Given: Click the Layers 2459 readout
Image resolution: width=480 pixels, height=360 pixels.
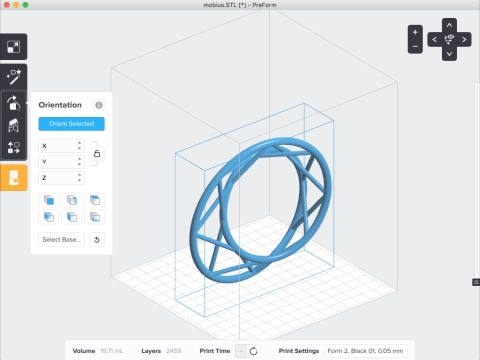Looking at the screenshot, I should (x=161, y=351).
